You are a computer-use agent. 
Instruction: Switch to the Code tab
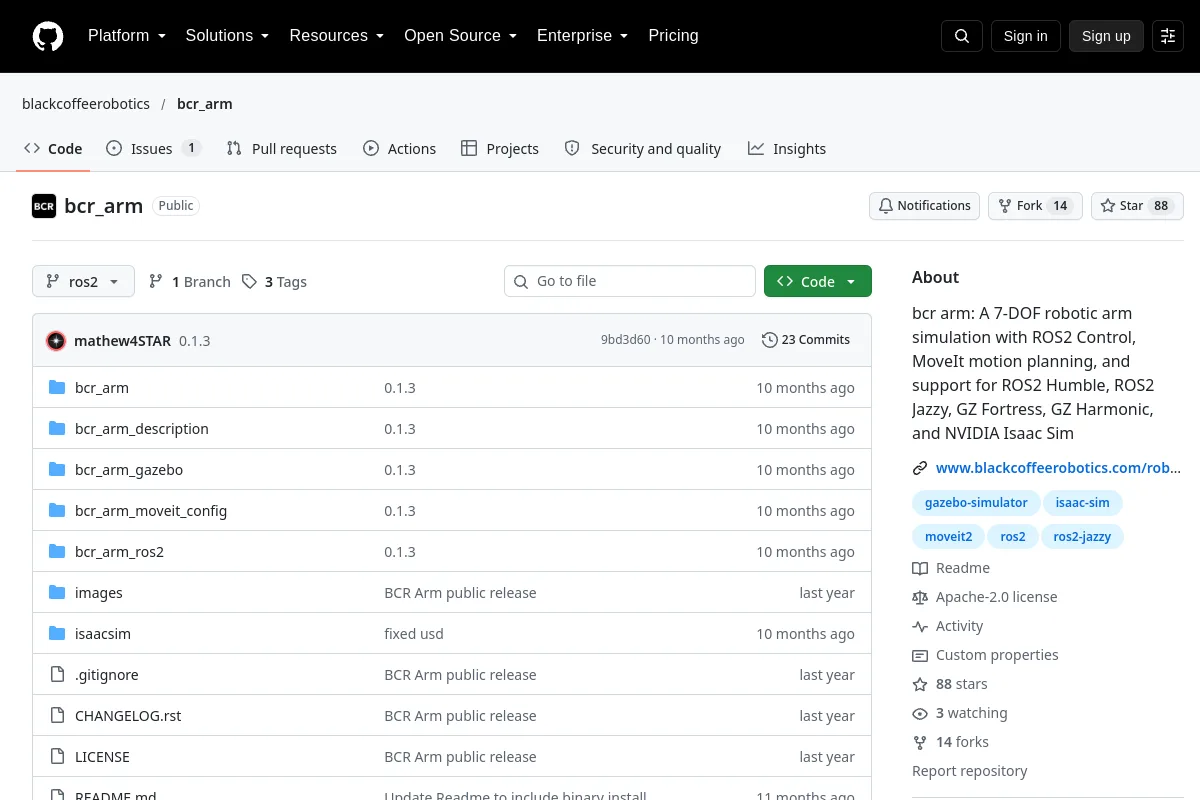53,148
